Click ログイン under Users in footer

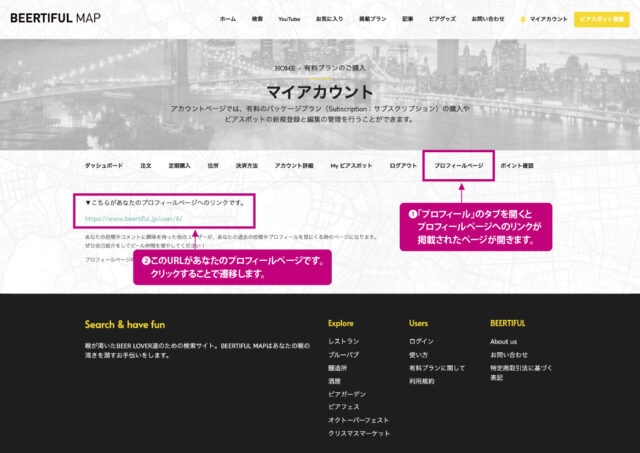[421, 341]
